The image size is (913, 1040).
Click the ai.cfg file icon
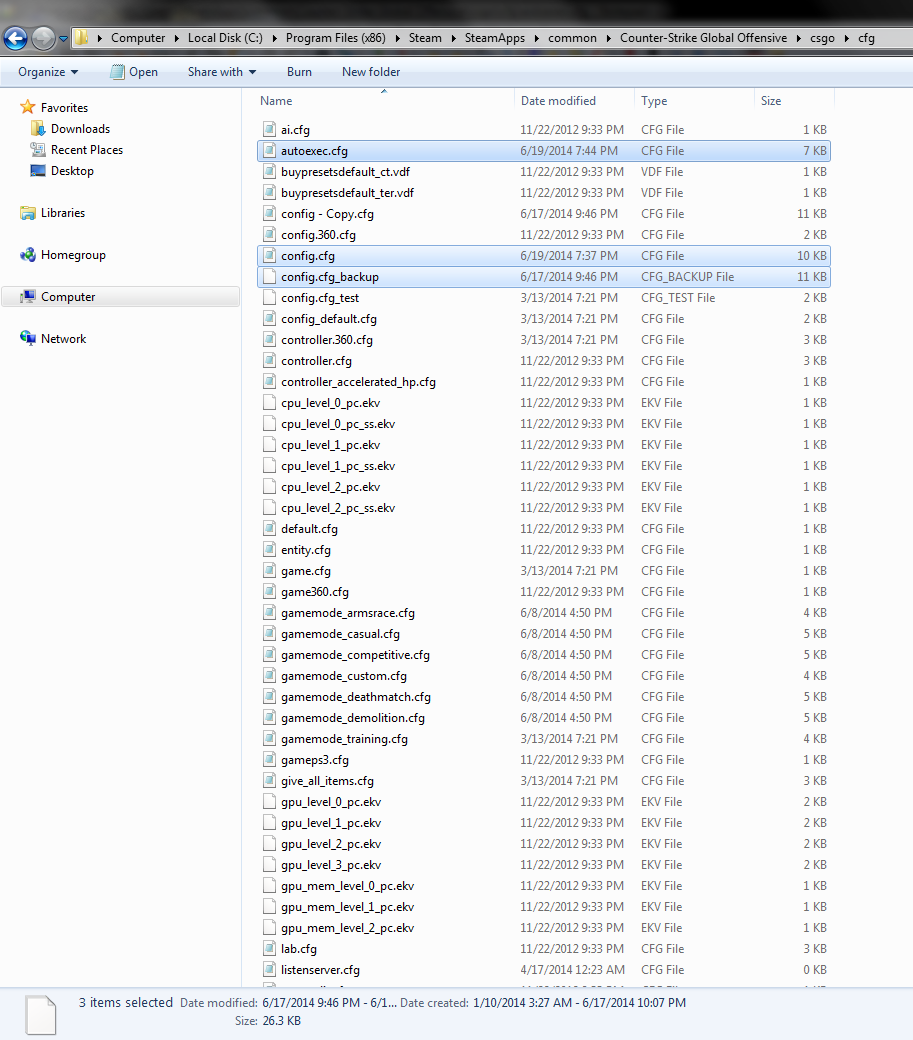269,129
